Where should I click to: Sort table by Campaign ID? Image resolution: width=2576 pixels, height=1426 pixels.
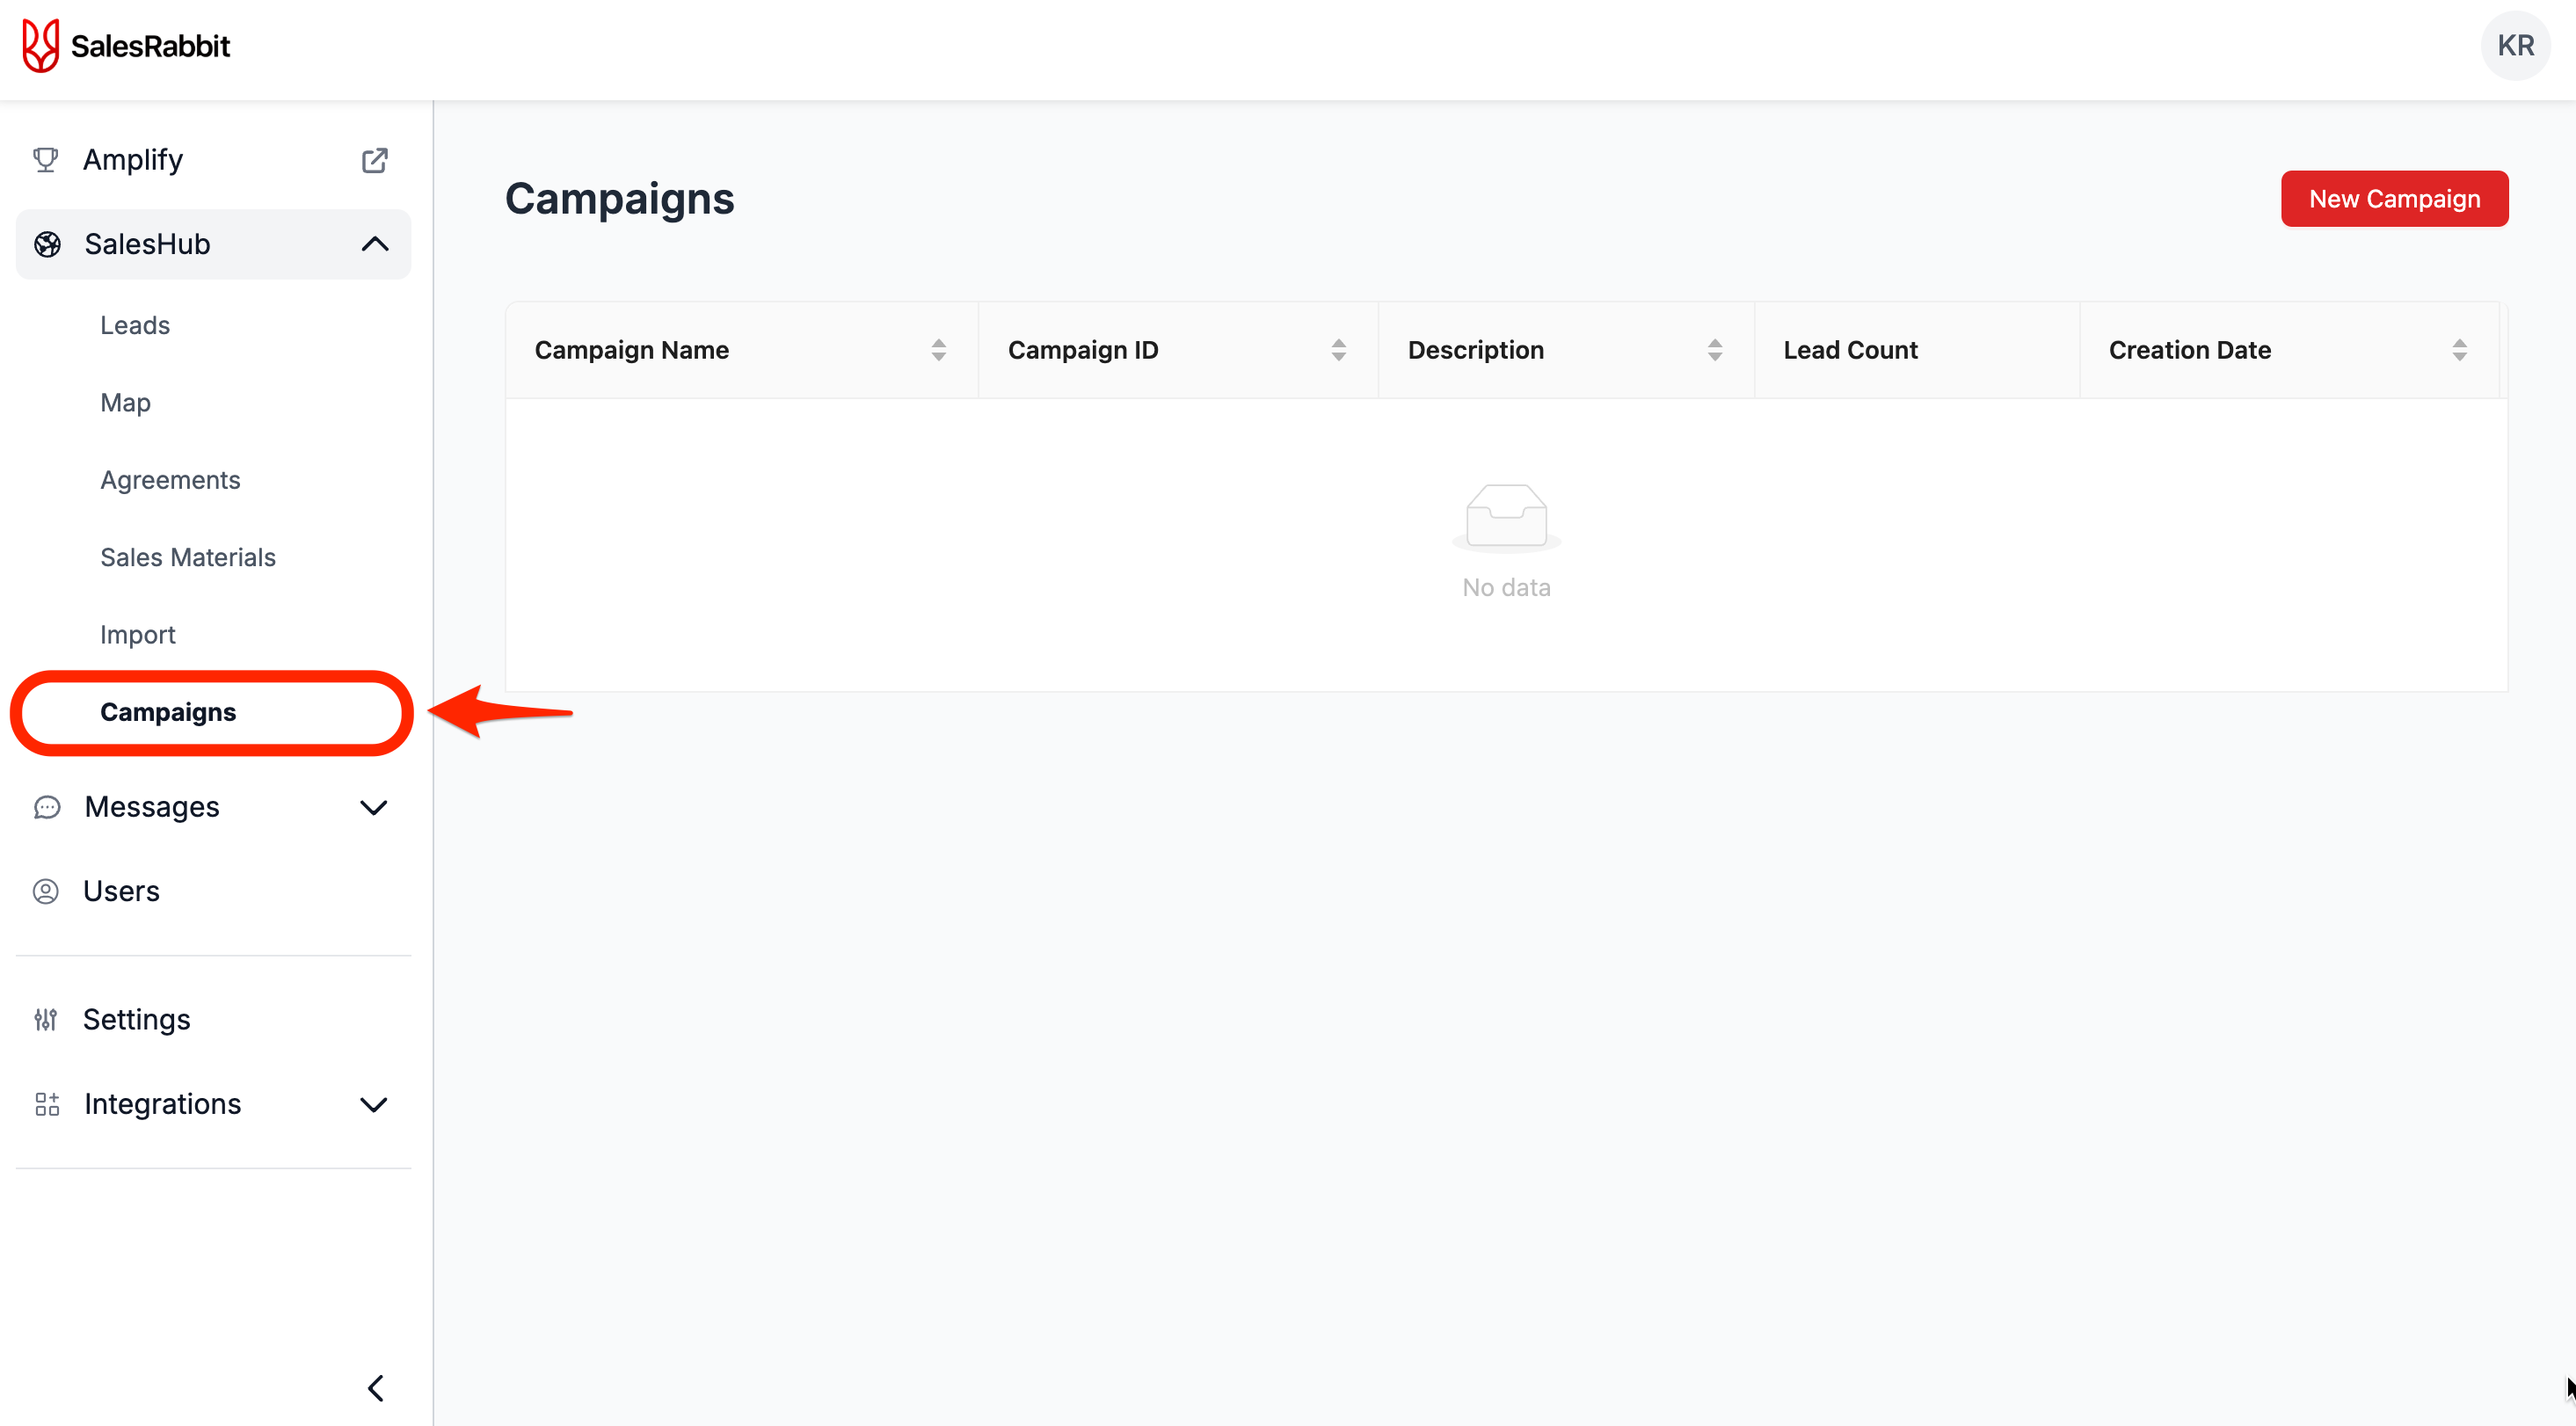click(x=1338, y=350)
